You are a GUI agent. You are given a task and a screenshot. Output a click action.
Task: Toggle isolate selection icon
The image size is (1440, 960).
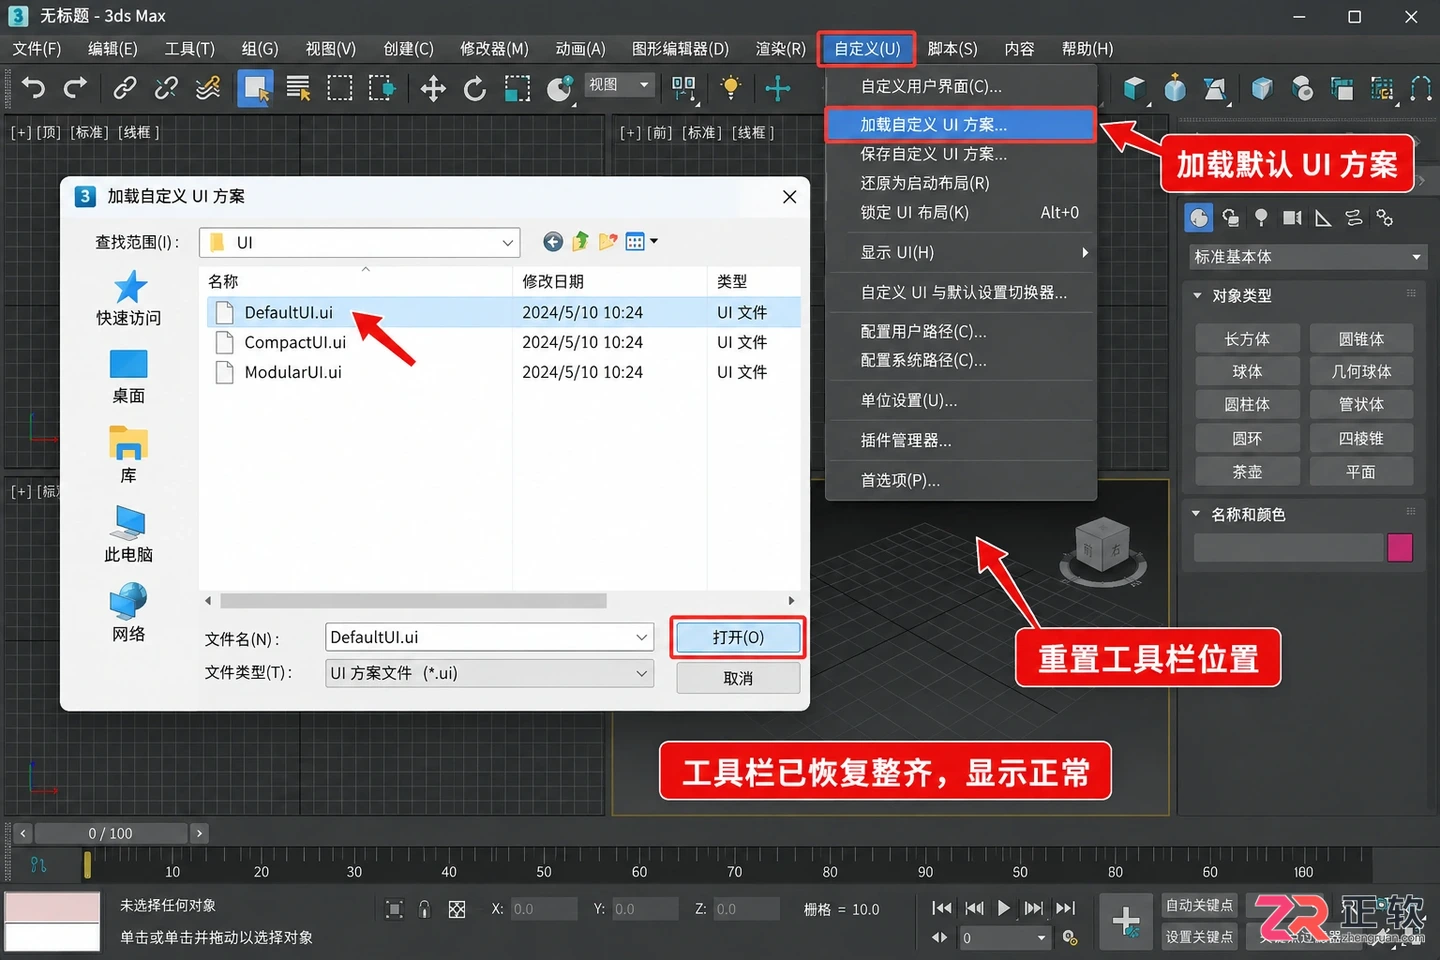(394, 909)
